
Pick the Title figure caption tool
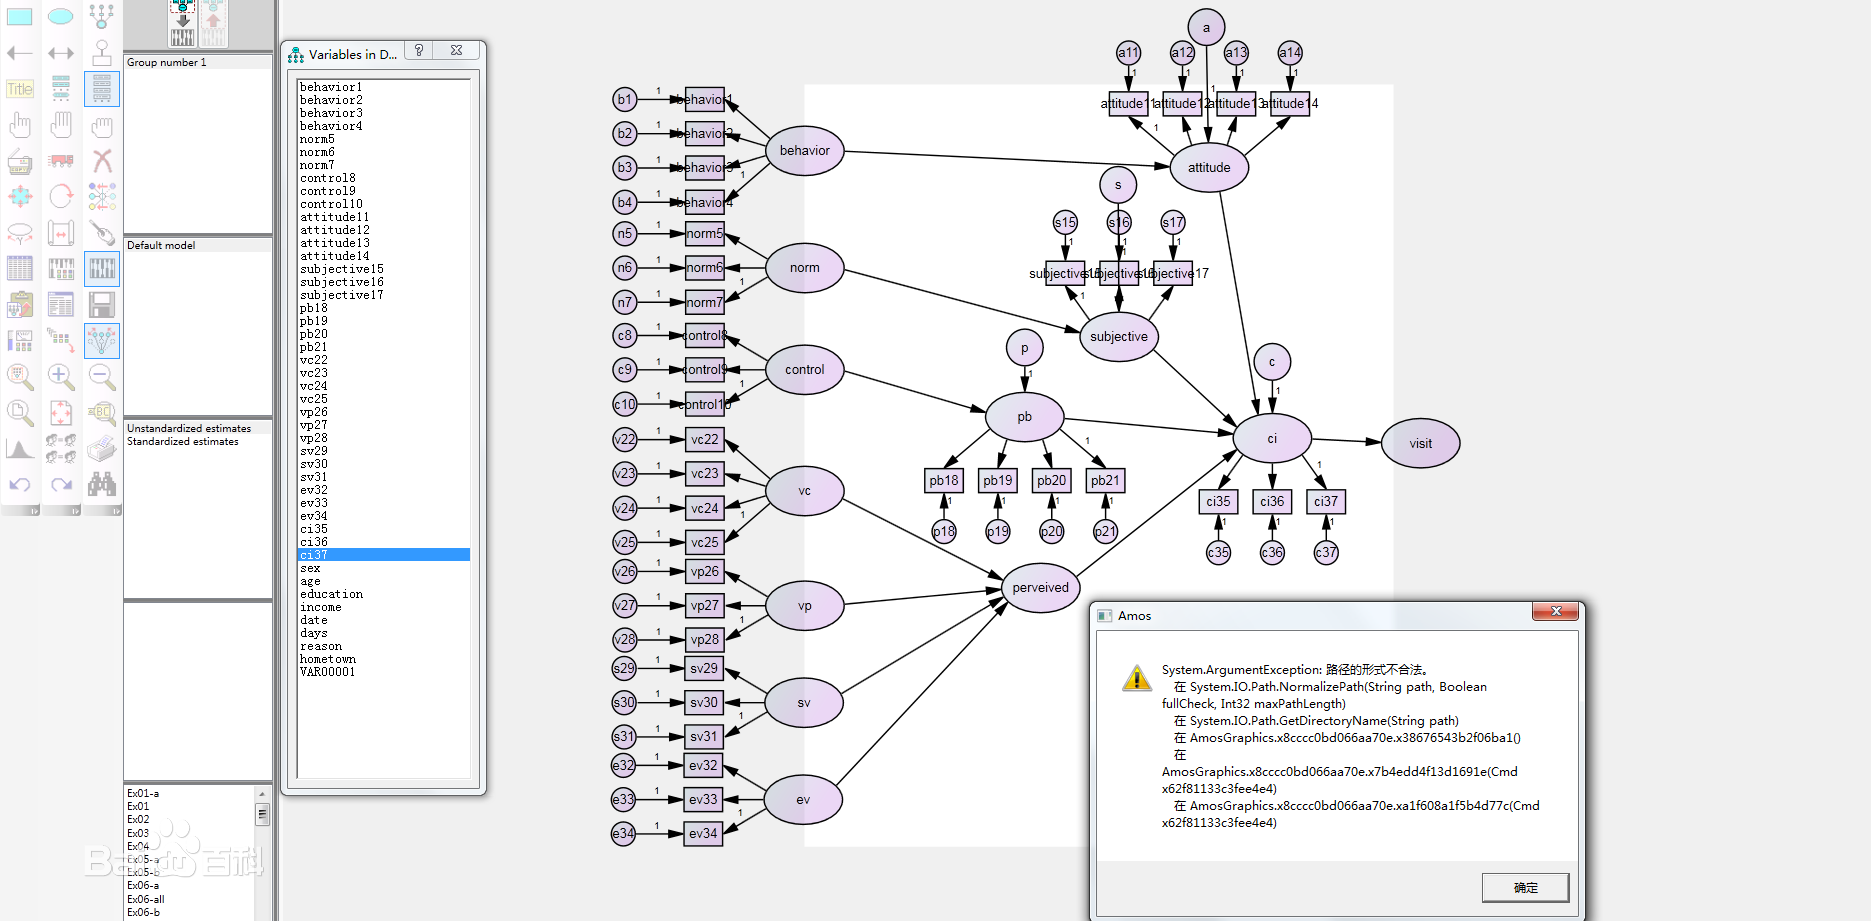pos(20,89)
